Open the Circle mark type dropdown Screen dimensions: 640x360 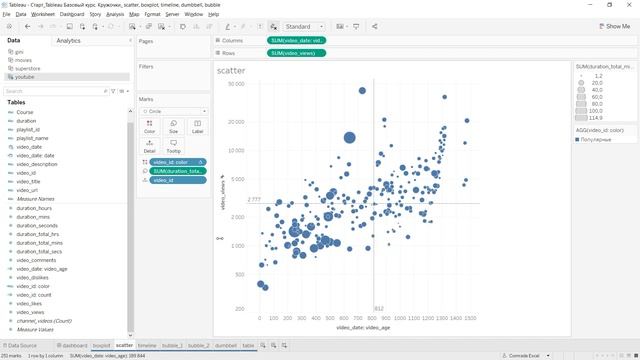point(173,111)
